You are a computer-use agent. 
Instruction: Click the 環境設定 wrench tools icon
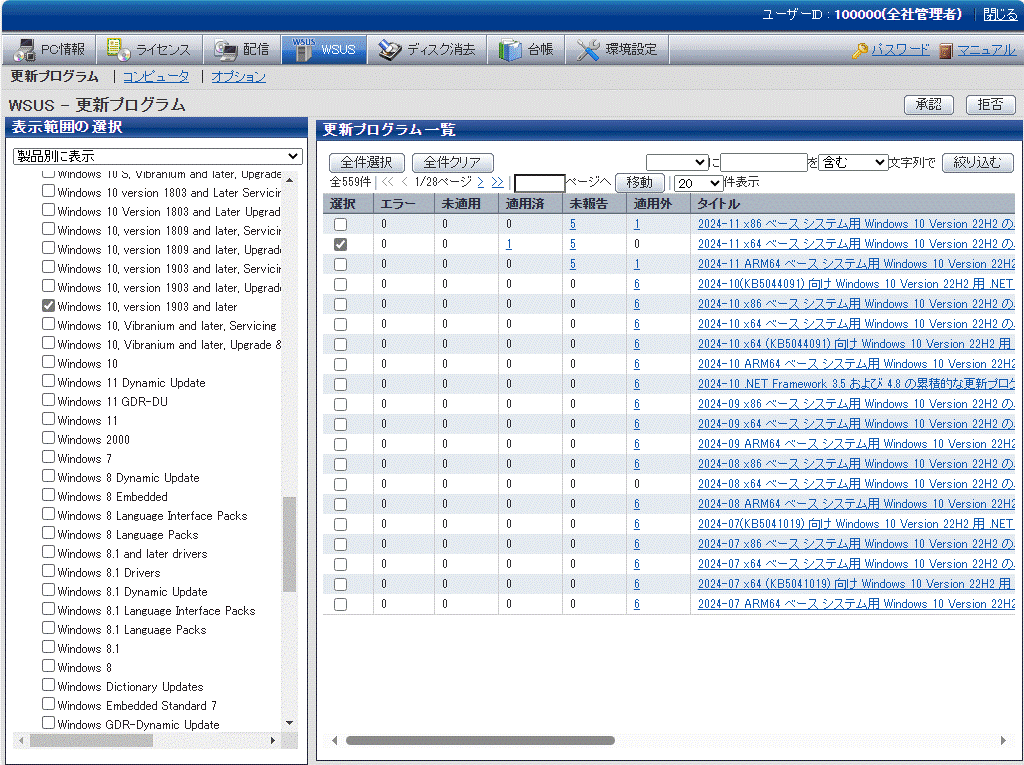pos(588,50)
